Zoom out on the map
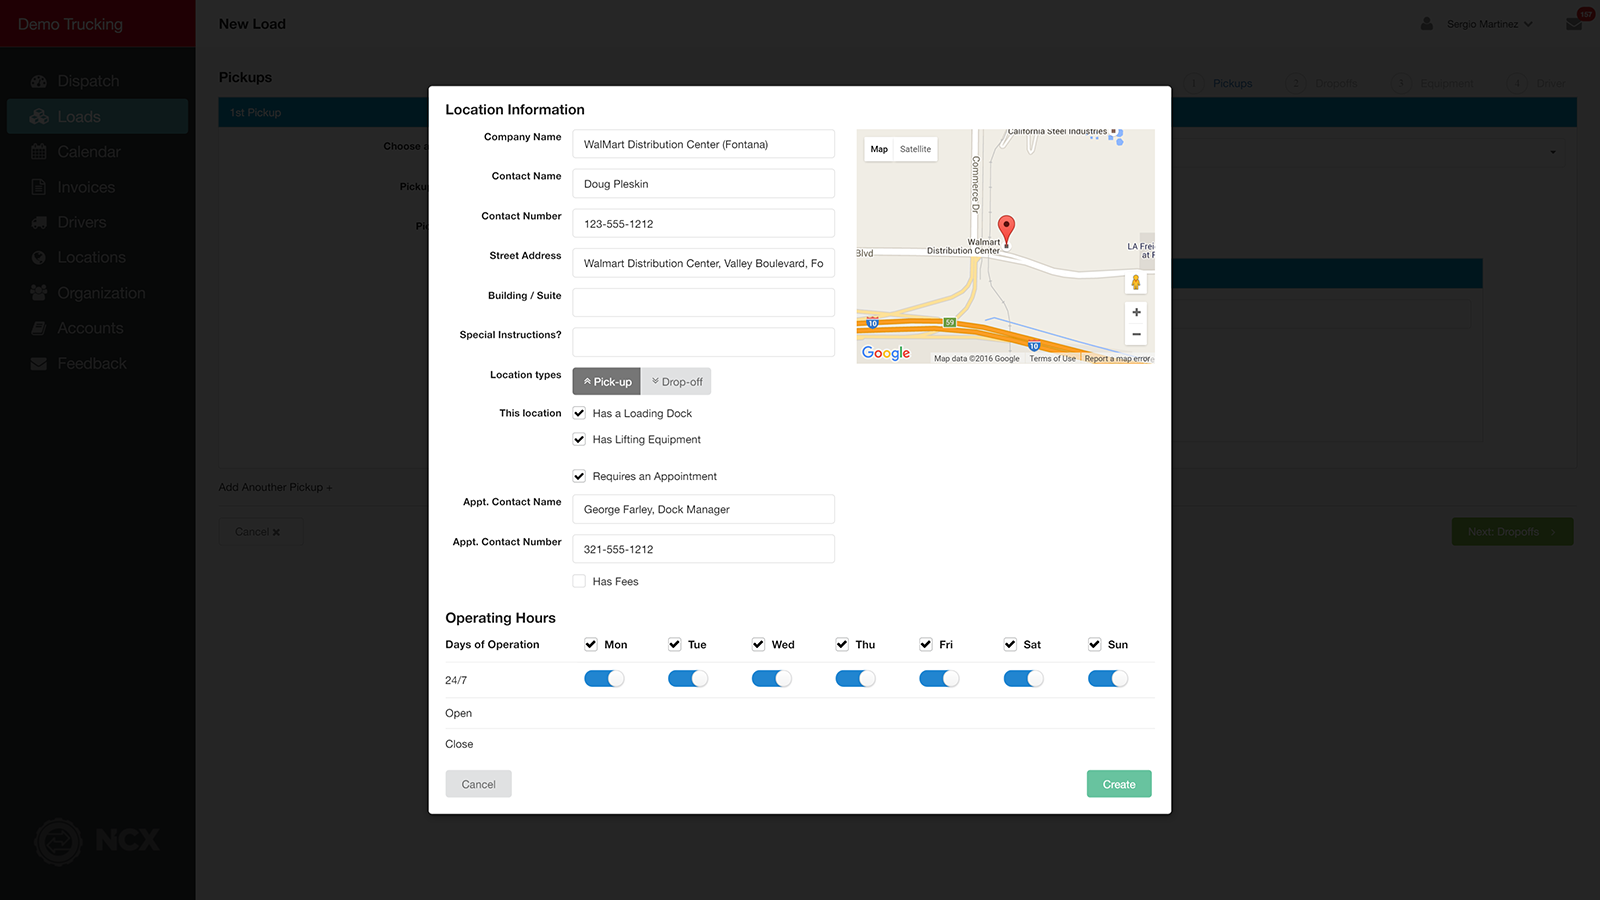 click(1136, 334)
